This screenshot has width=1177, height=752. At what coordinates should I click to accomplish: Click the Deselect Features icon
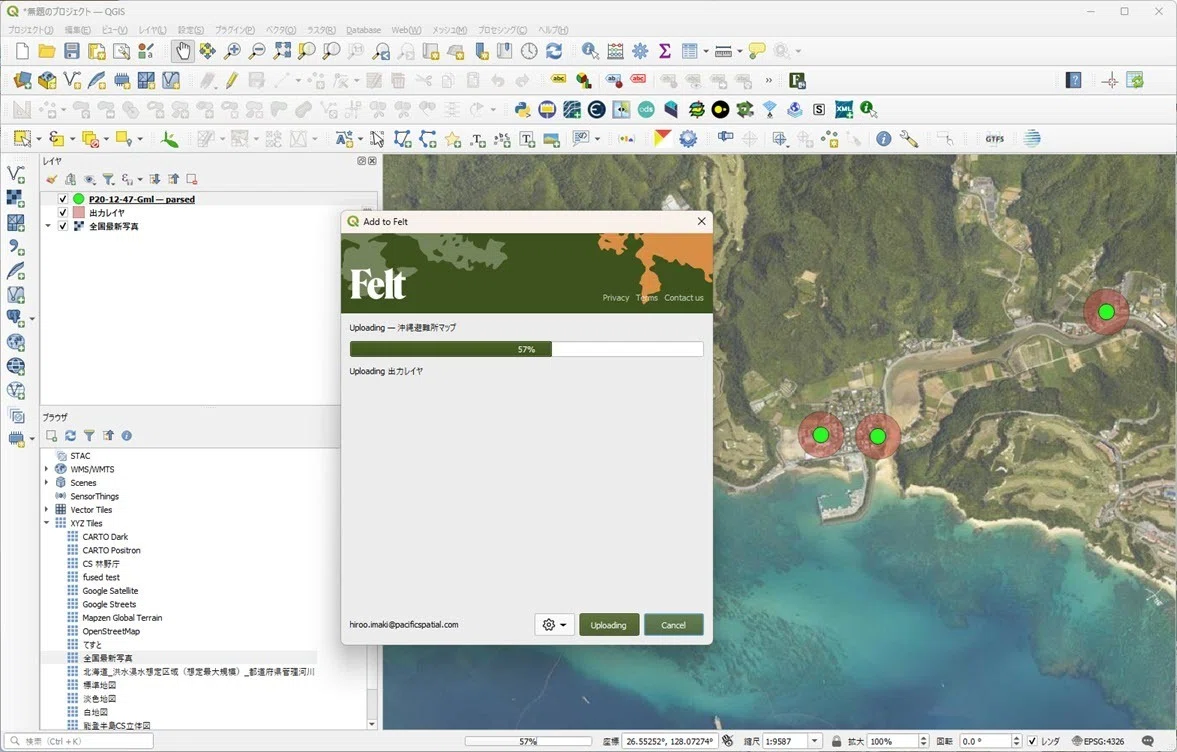coord(90,139)
